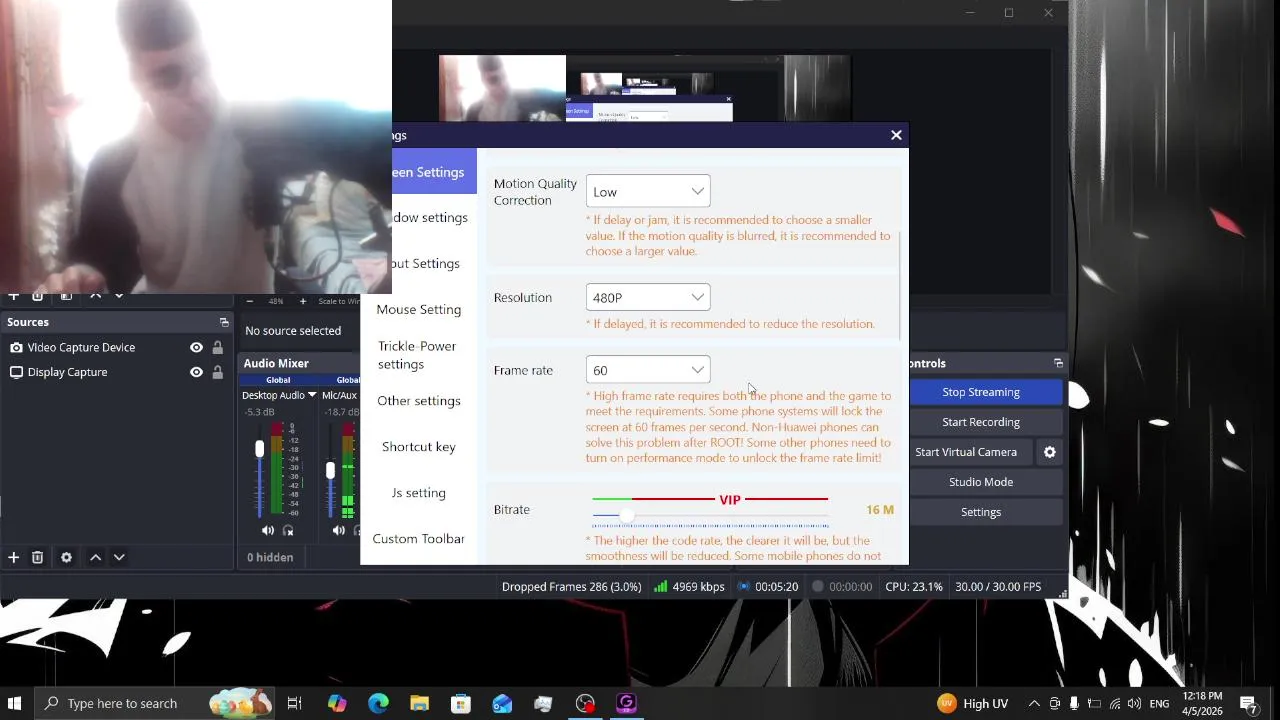Open Motion Quality Correction dropdown
The image size is (1280, 720).
[x=648, y=191]
